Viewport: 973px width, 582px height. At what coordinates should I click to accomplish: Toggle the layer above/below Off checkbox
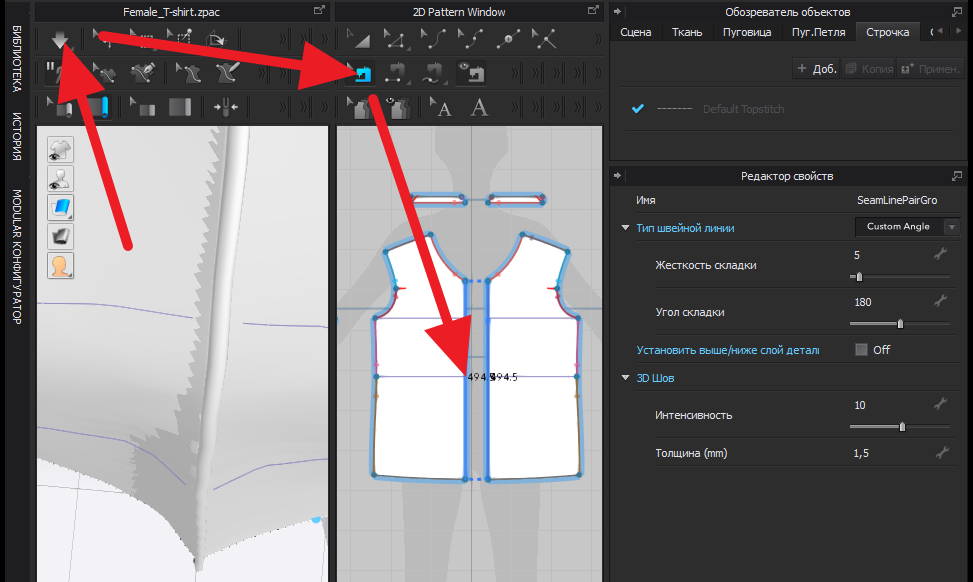click(x=861, y=350)
